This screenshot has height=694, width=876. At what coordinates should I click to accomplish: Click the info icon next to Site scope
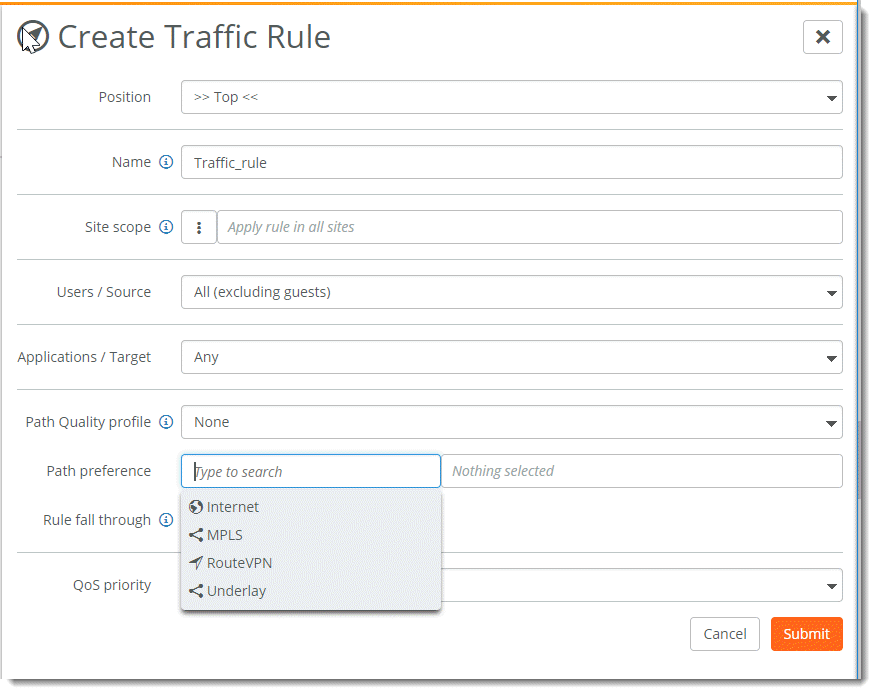coord(166,226)
